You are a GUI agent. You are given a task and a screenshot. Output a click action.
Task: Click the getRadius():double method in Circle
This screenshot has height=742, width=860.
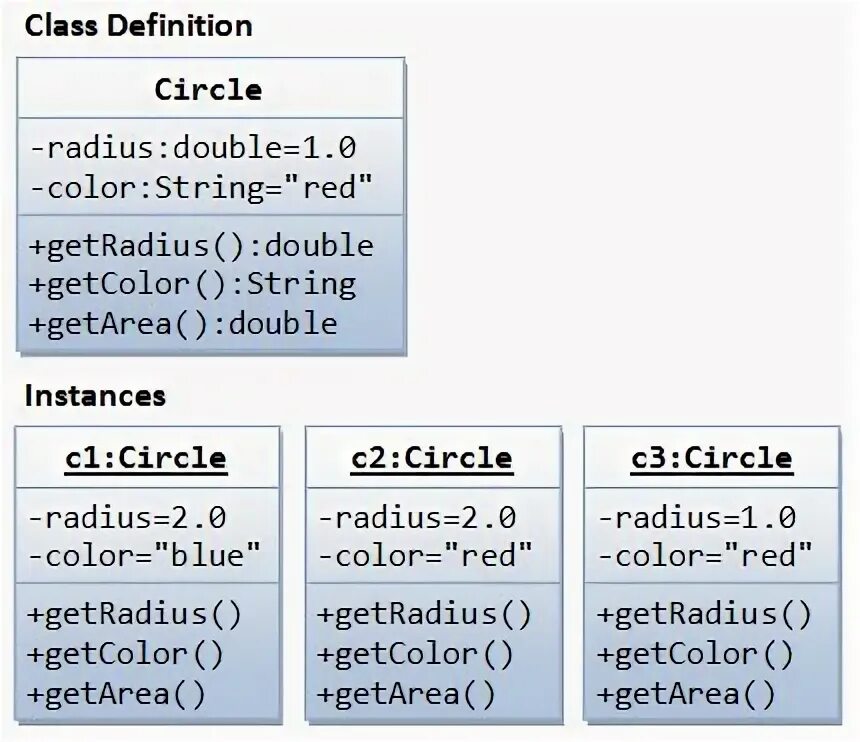coord(201,245)
